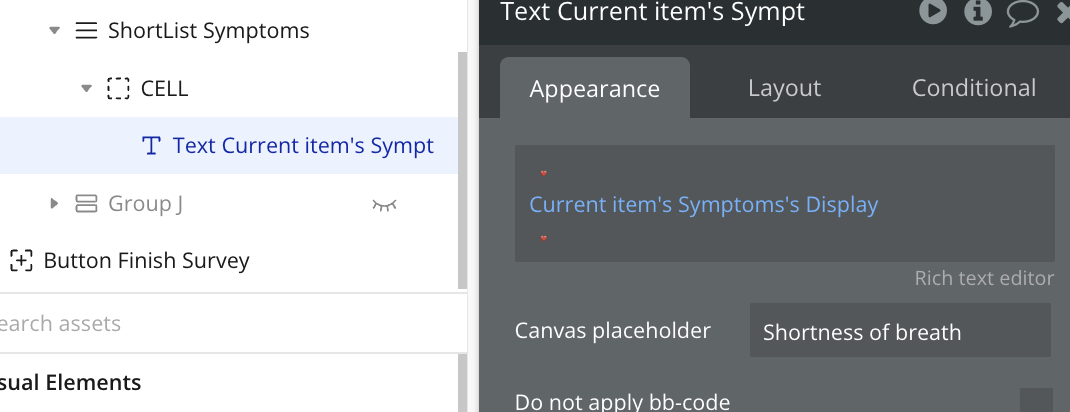Click the text T icon in element tree
The width and height of the screenshot is (1070, 412).
(x=151, y=145)
